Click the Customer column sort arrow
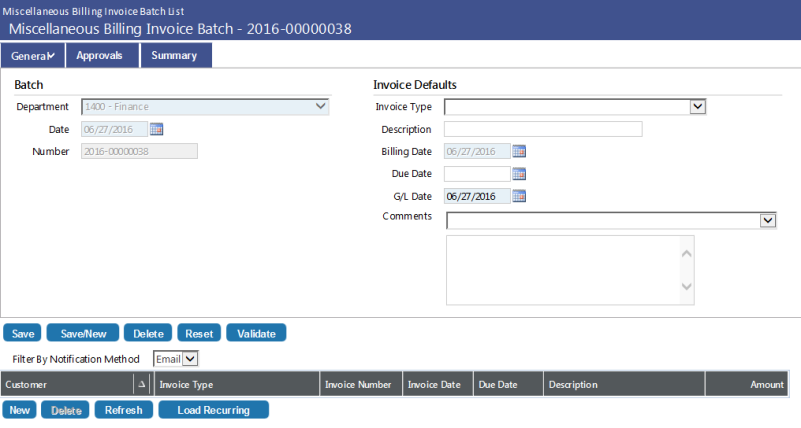The width and height of the screenshot is (801, 428). tap(140, 384)
